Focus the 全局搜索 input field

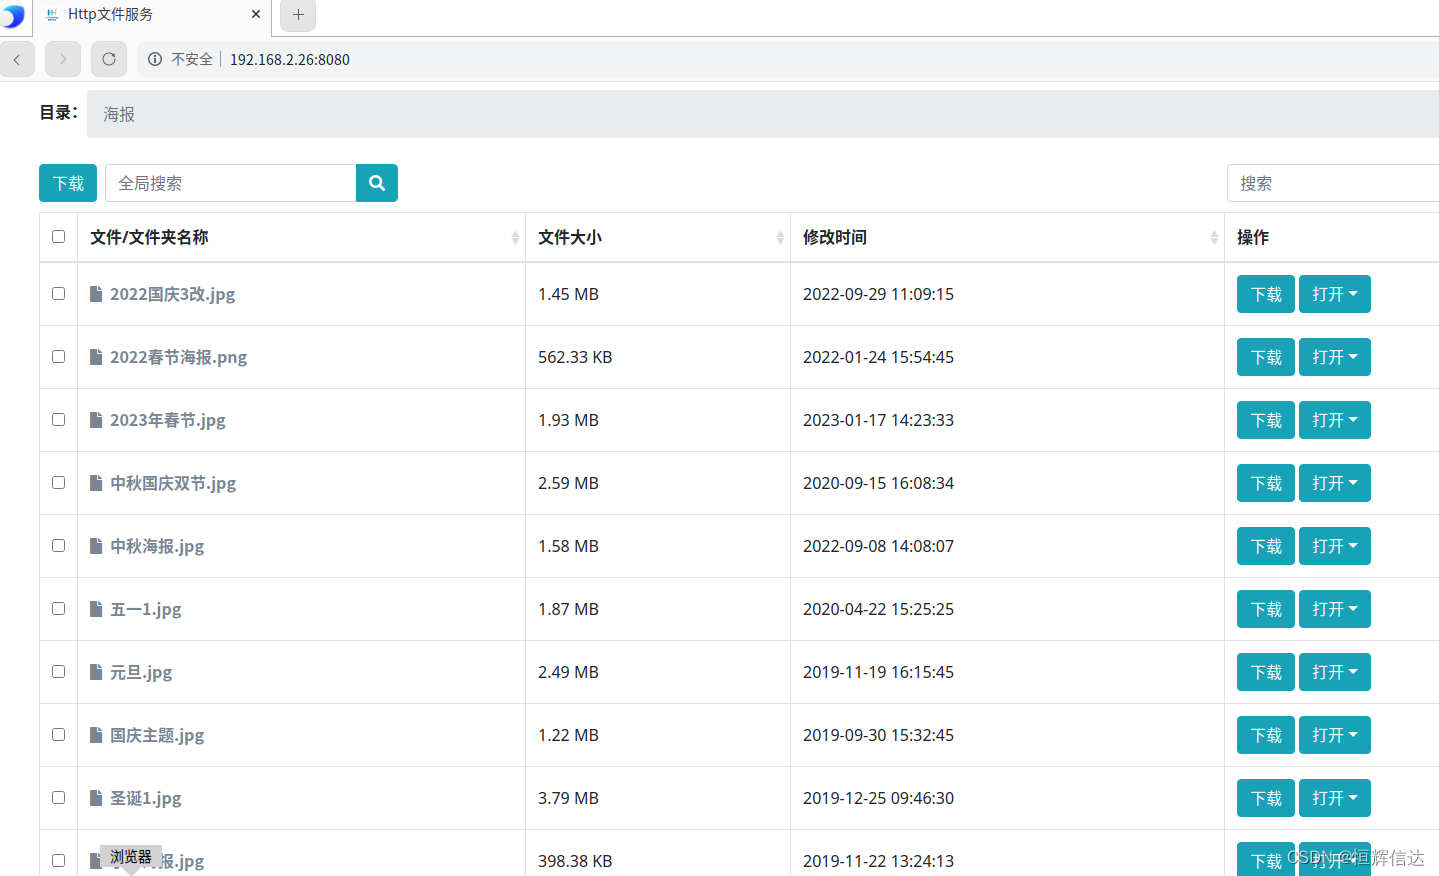coord(230,183)
